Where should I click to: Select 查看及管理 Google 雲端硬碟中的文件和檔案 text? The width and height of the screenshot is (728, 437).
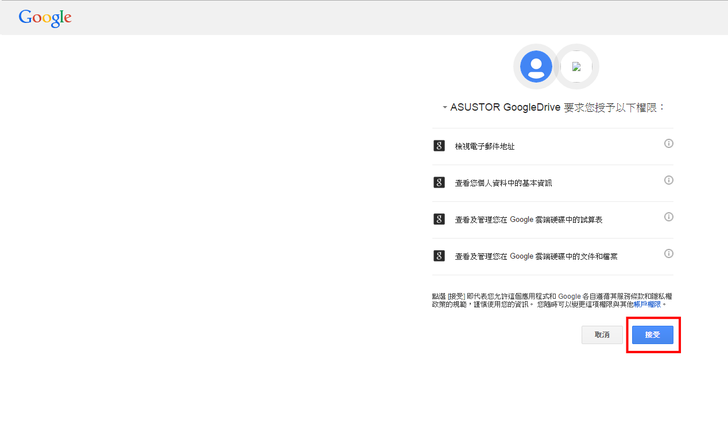536,256
